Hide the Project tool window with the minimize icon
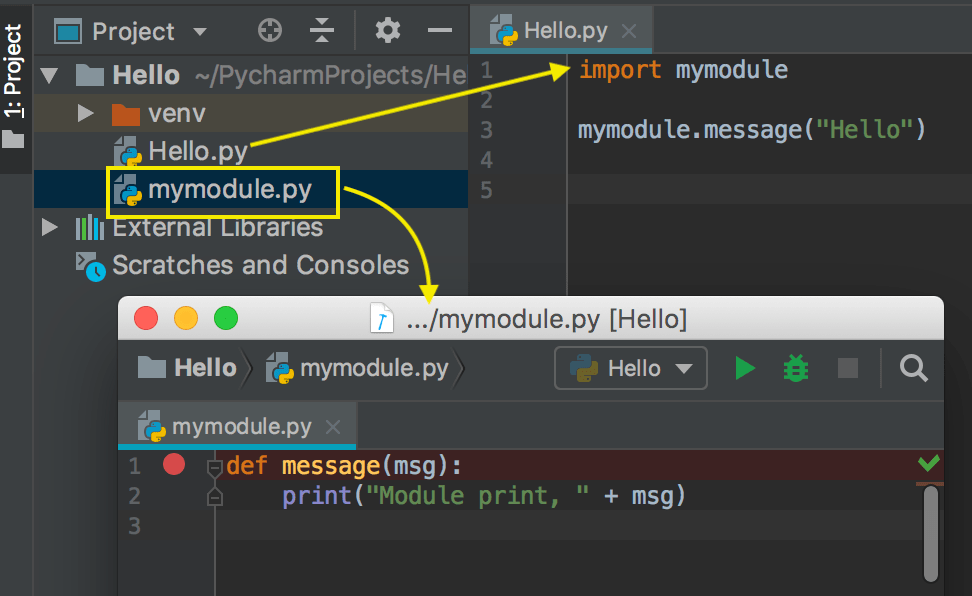The width and height of the screenshot is (972, 596). [x=440, y=30]
